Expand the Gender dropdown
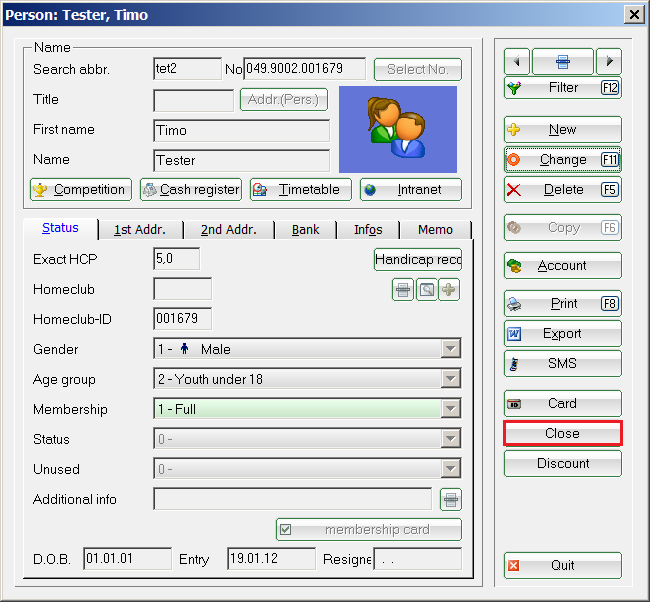 450,349
